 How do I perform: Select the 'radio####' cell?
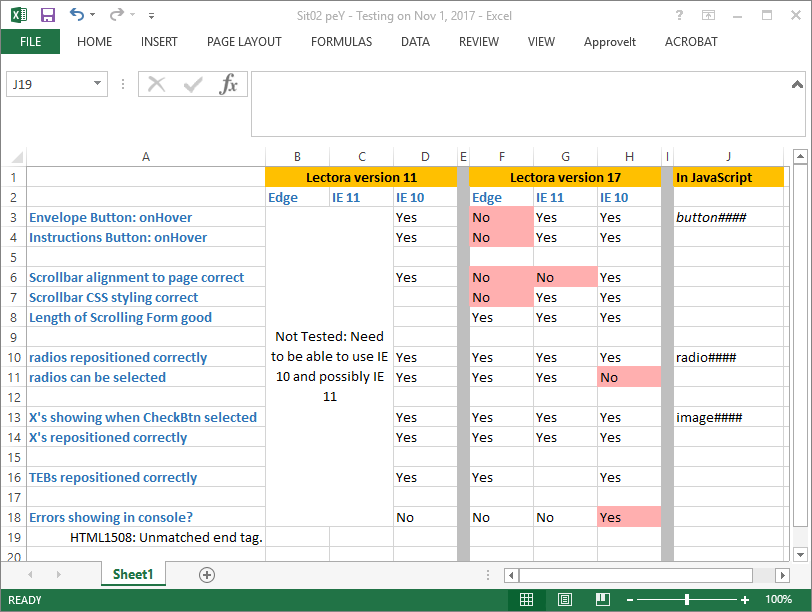(x=729, y=357)
